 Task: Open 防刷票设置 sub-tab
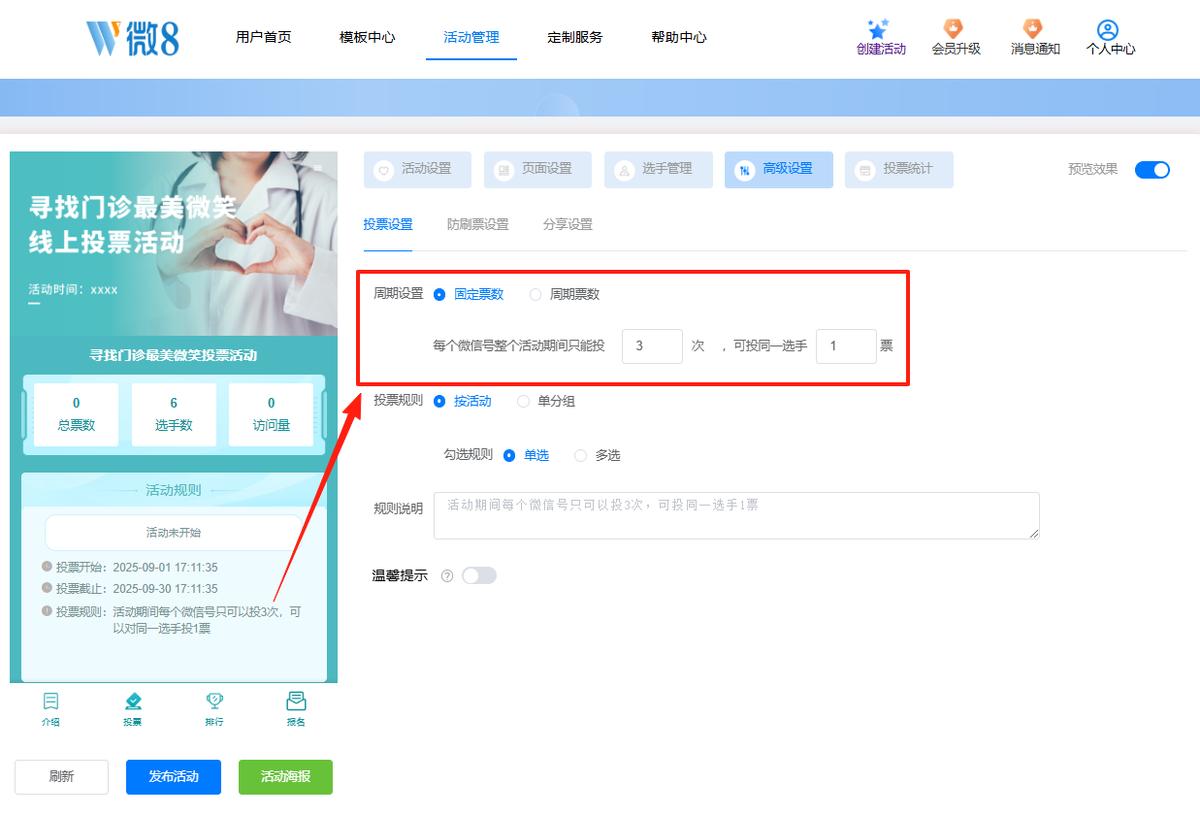click(x=478, y=224)
